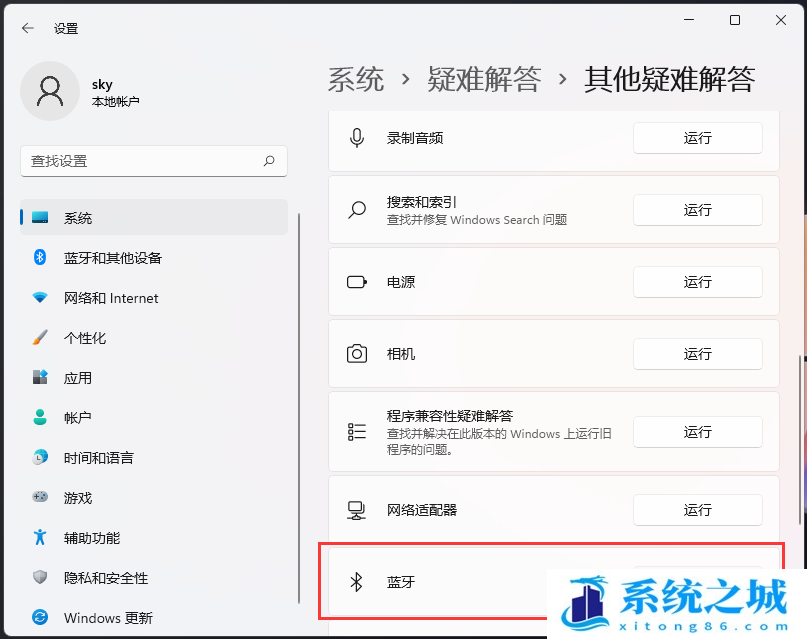
Task: Click the search magnifier icon in settings
Action: tap(269, 161)
